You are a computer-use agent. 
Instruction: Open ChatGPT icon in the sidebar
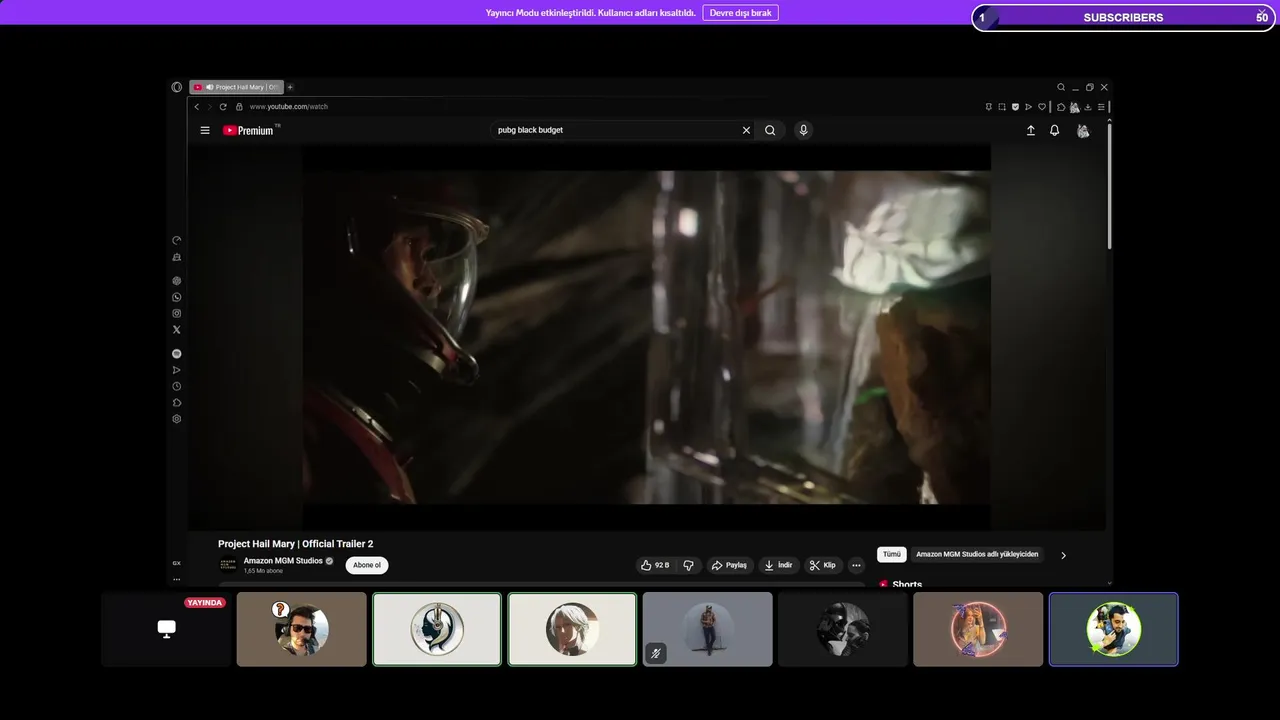[x=177, y=281]
